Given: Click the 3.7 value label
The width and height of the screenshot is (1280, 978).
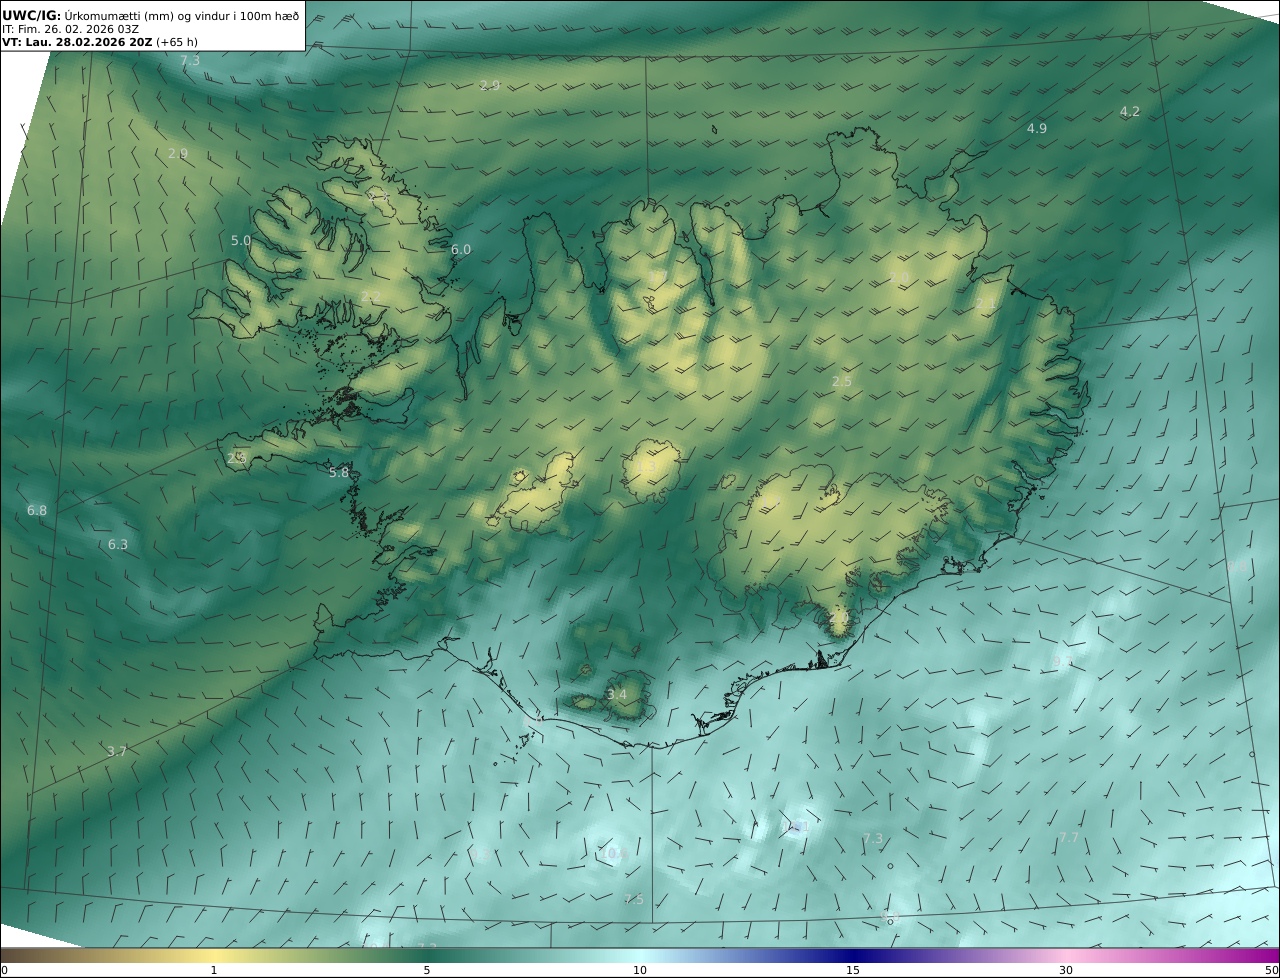Looking at the screenshot, I should tap(117, 751).
